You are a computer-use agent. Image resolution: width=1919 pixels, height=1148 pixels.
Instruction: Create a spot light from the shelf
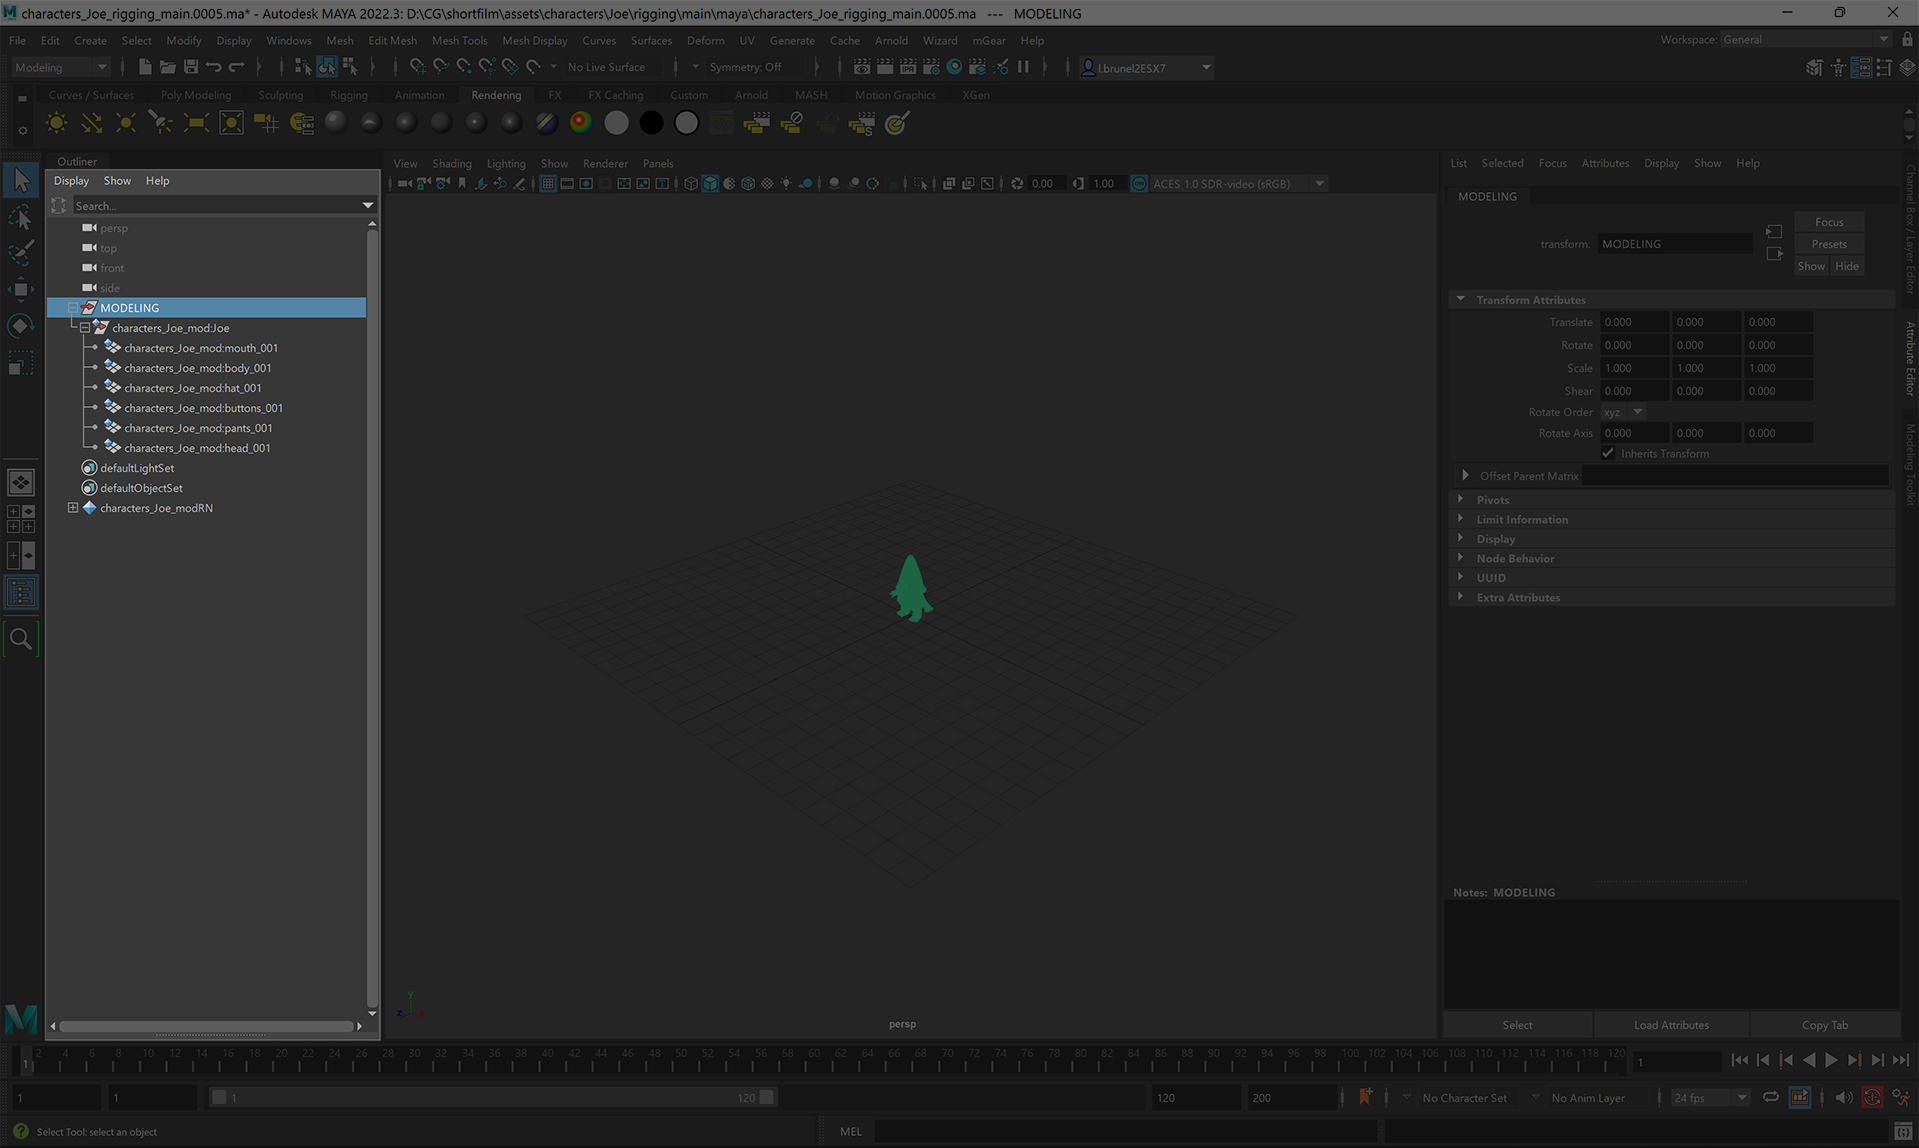(161, 123)
